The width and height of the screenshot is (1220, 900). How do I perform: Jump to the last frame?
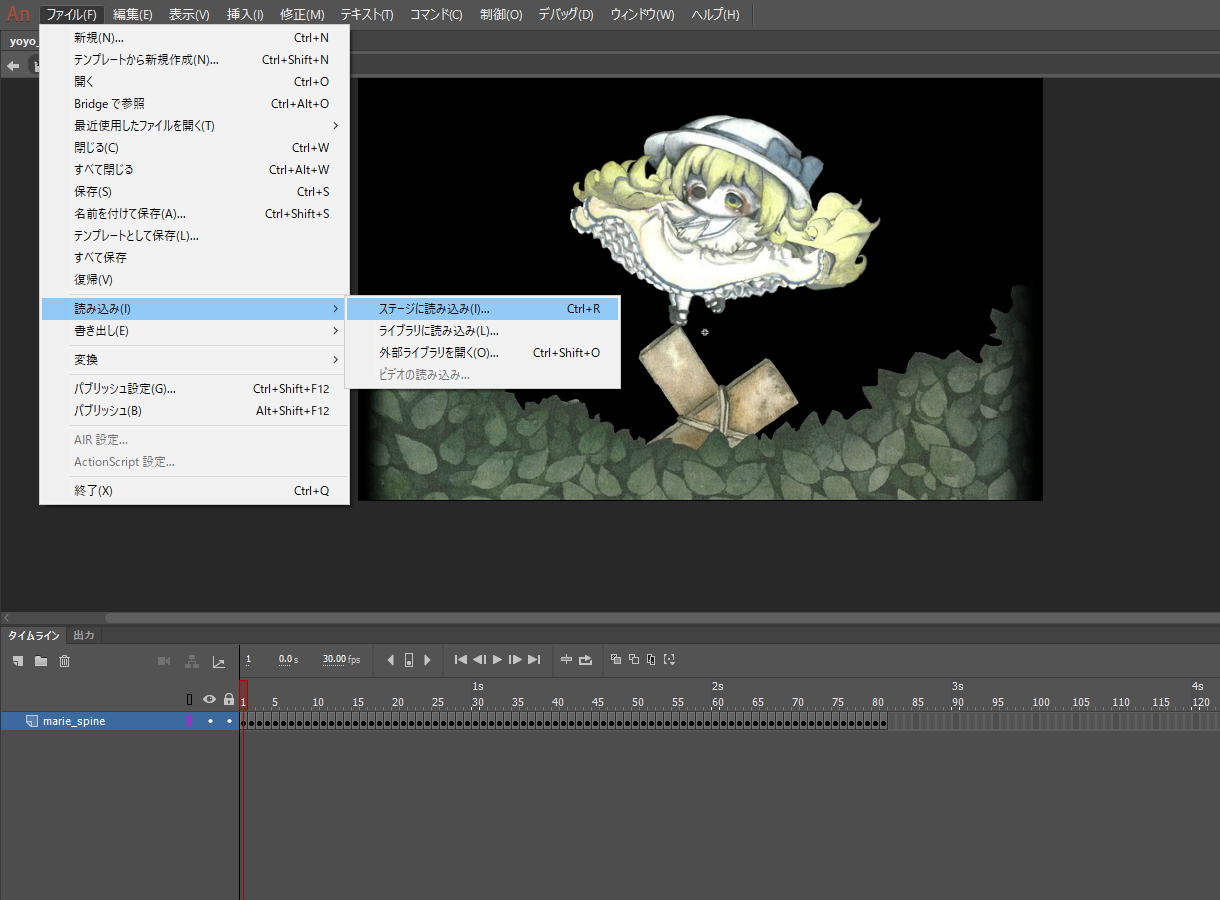(x=534, y=660)
